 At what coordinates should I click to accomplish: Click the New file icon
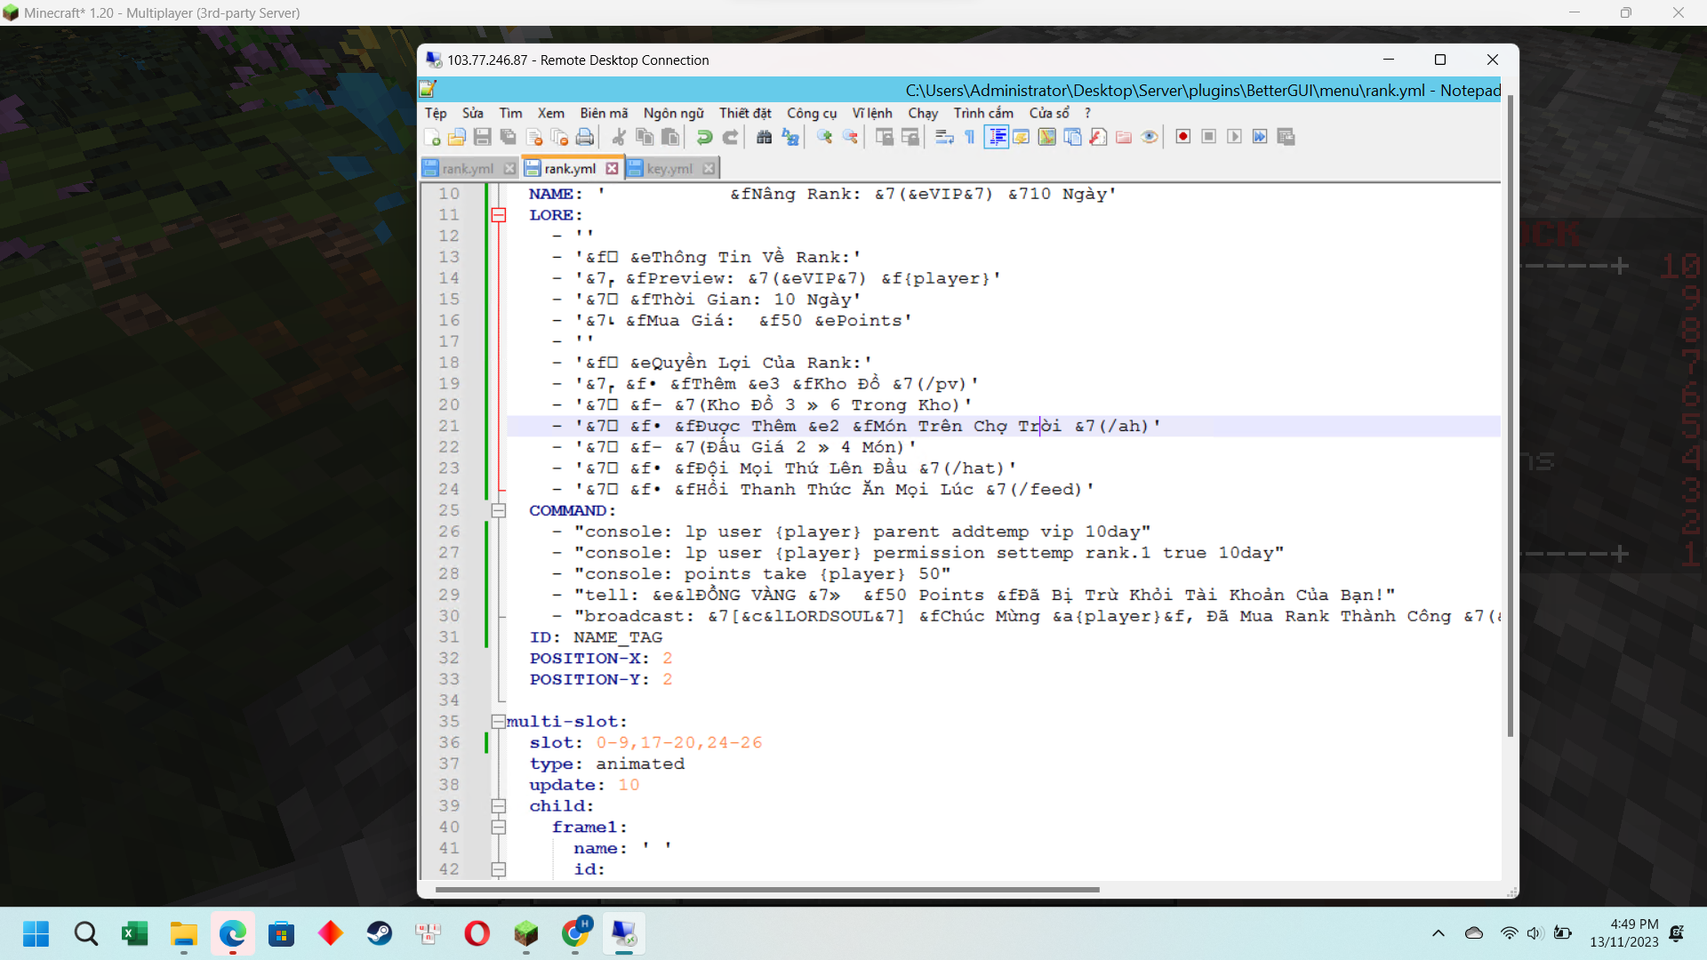coord(432,137)
